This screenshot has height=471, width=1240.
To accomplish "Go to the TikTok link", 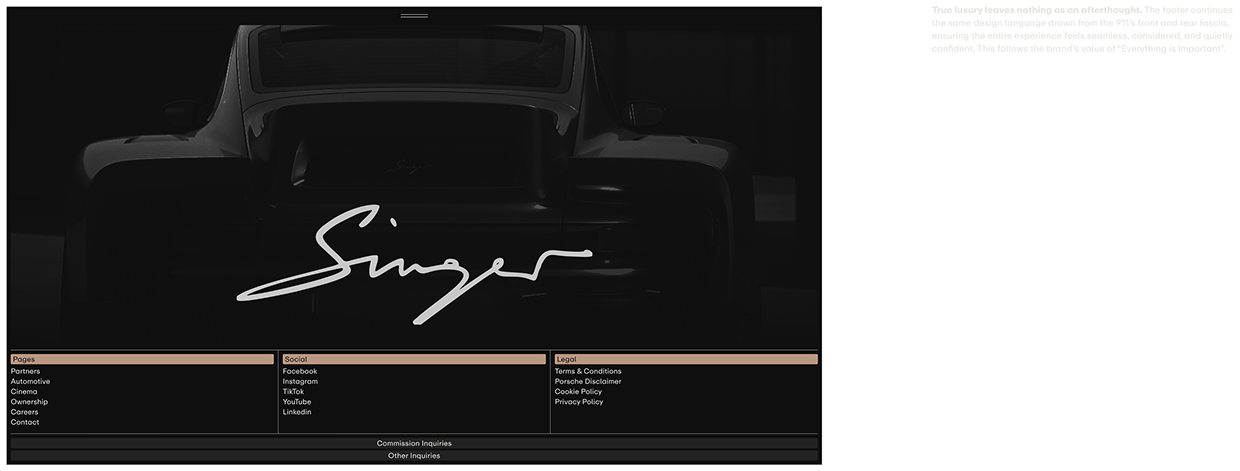I will pos(293,391).
